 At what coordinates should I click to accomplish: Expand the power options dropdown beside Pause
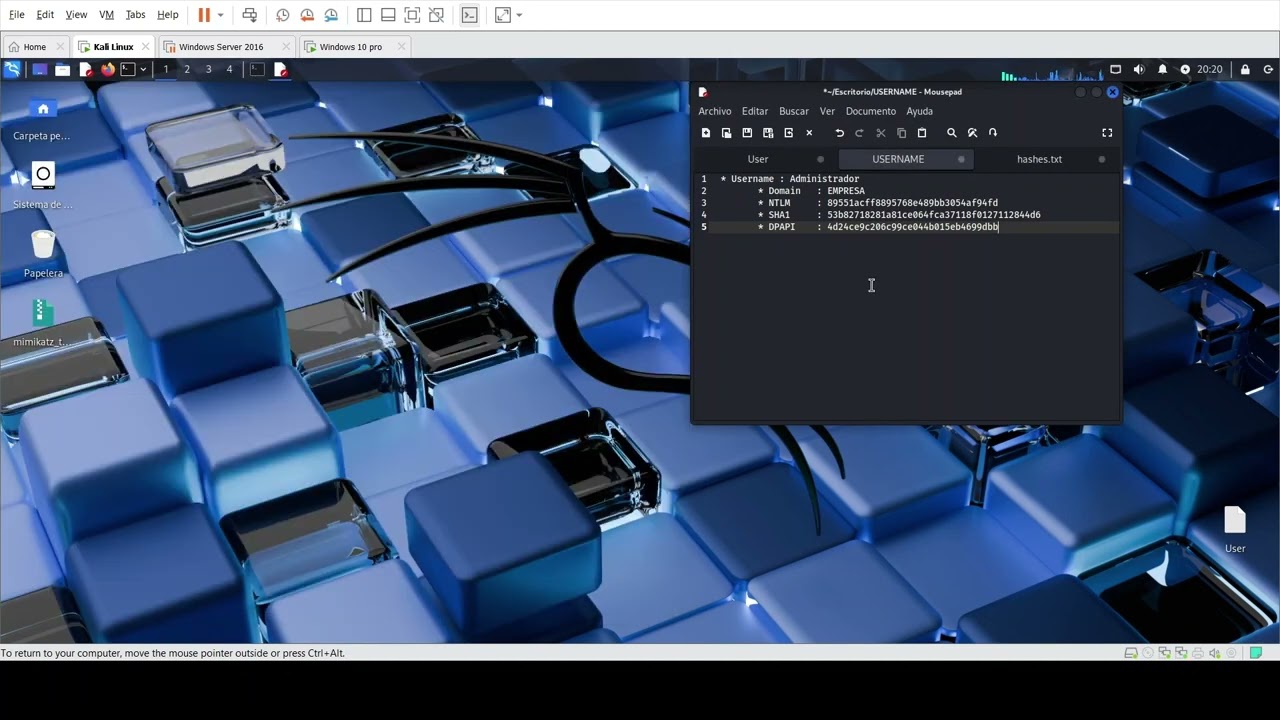[x=220, y=15]
